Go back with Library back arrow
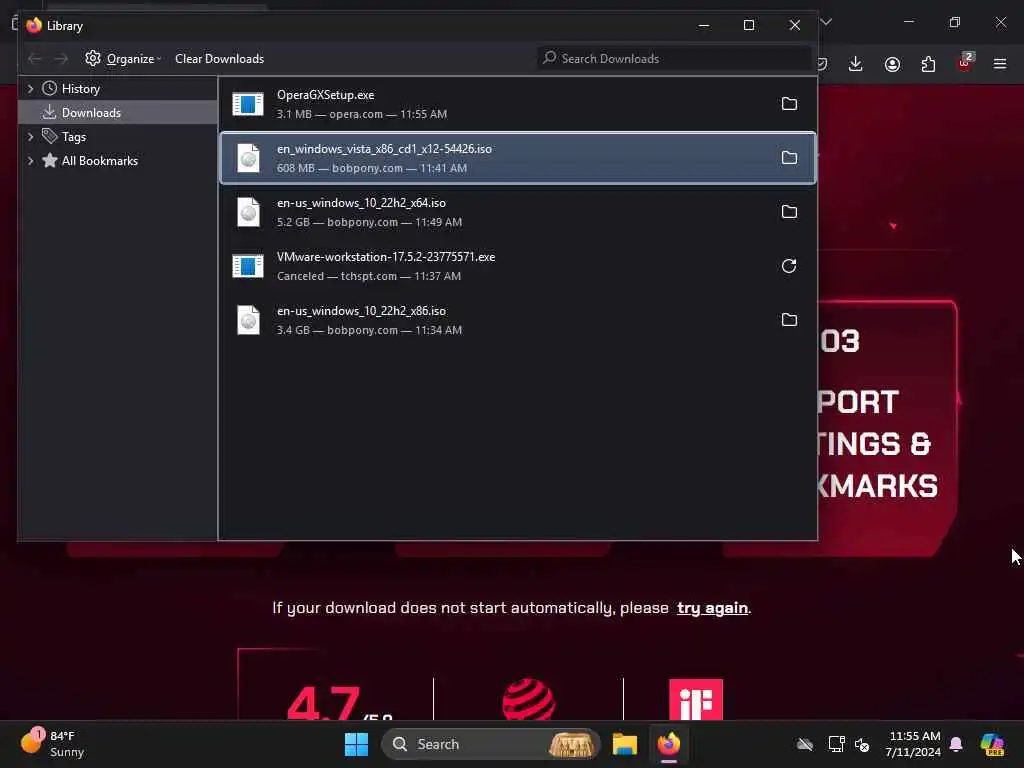The image size is (1024, 768). [x=35, y=59]
